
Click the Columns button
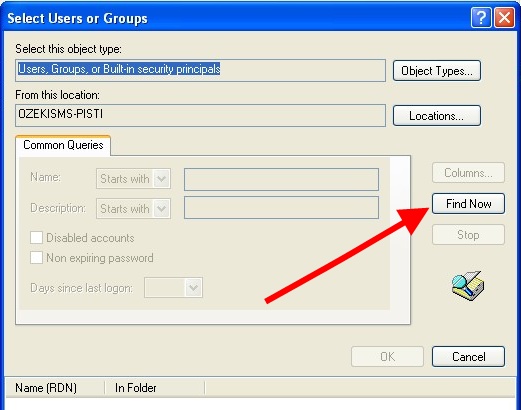tap(468, 173)
